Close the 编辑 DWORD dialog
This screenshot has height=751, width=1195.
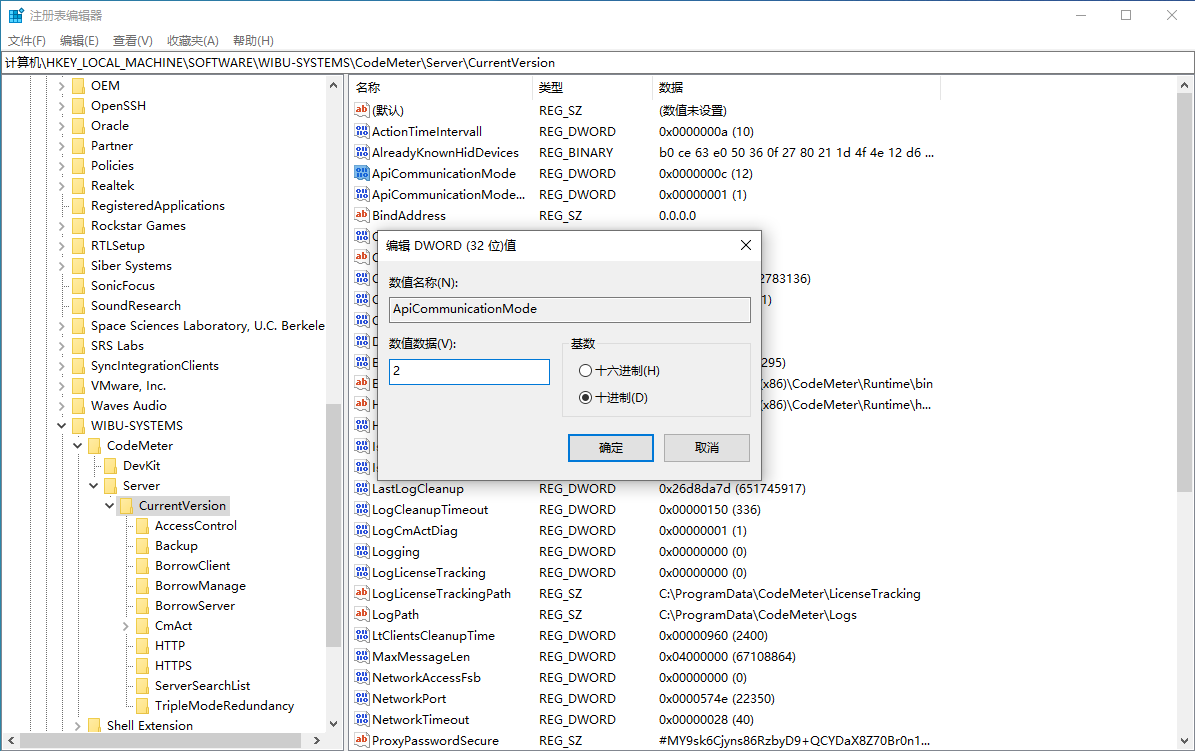tap(745, 245)
